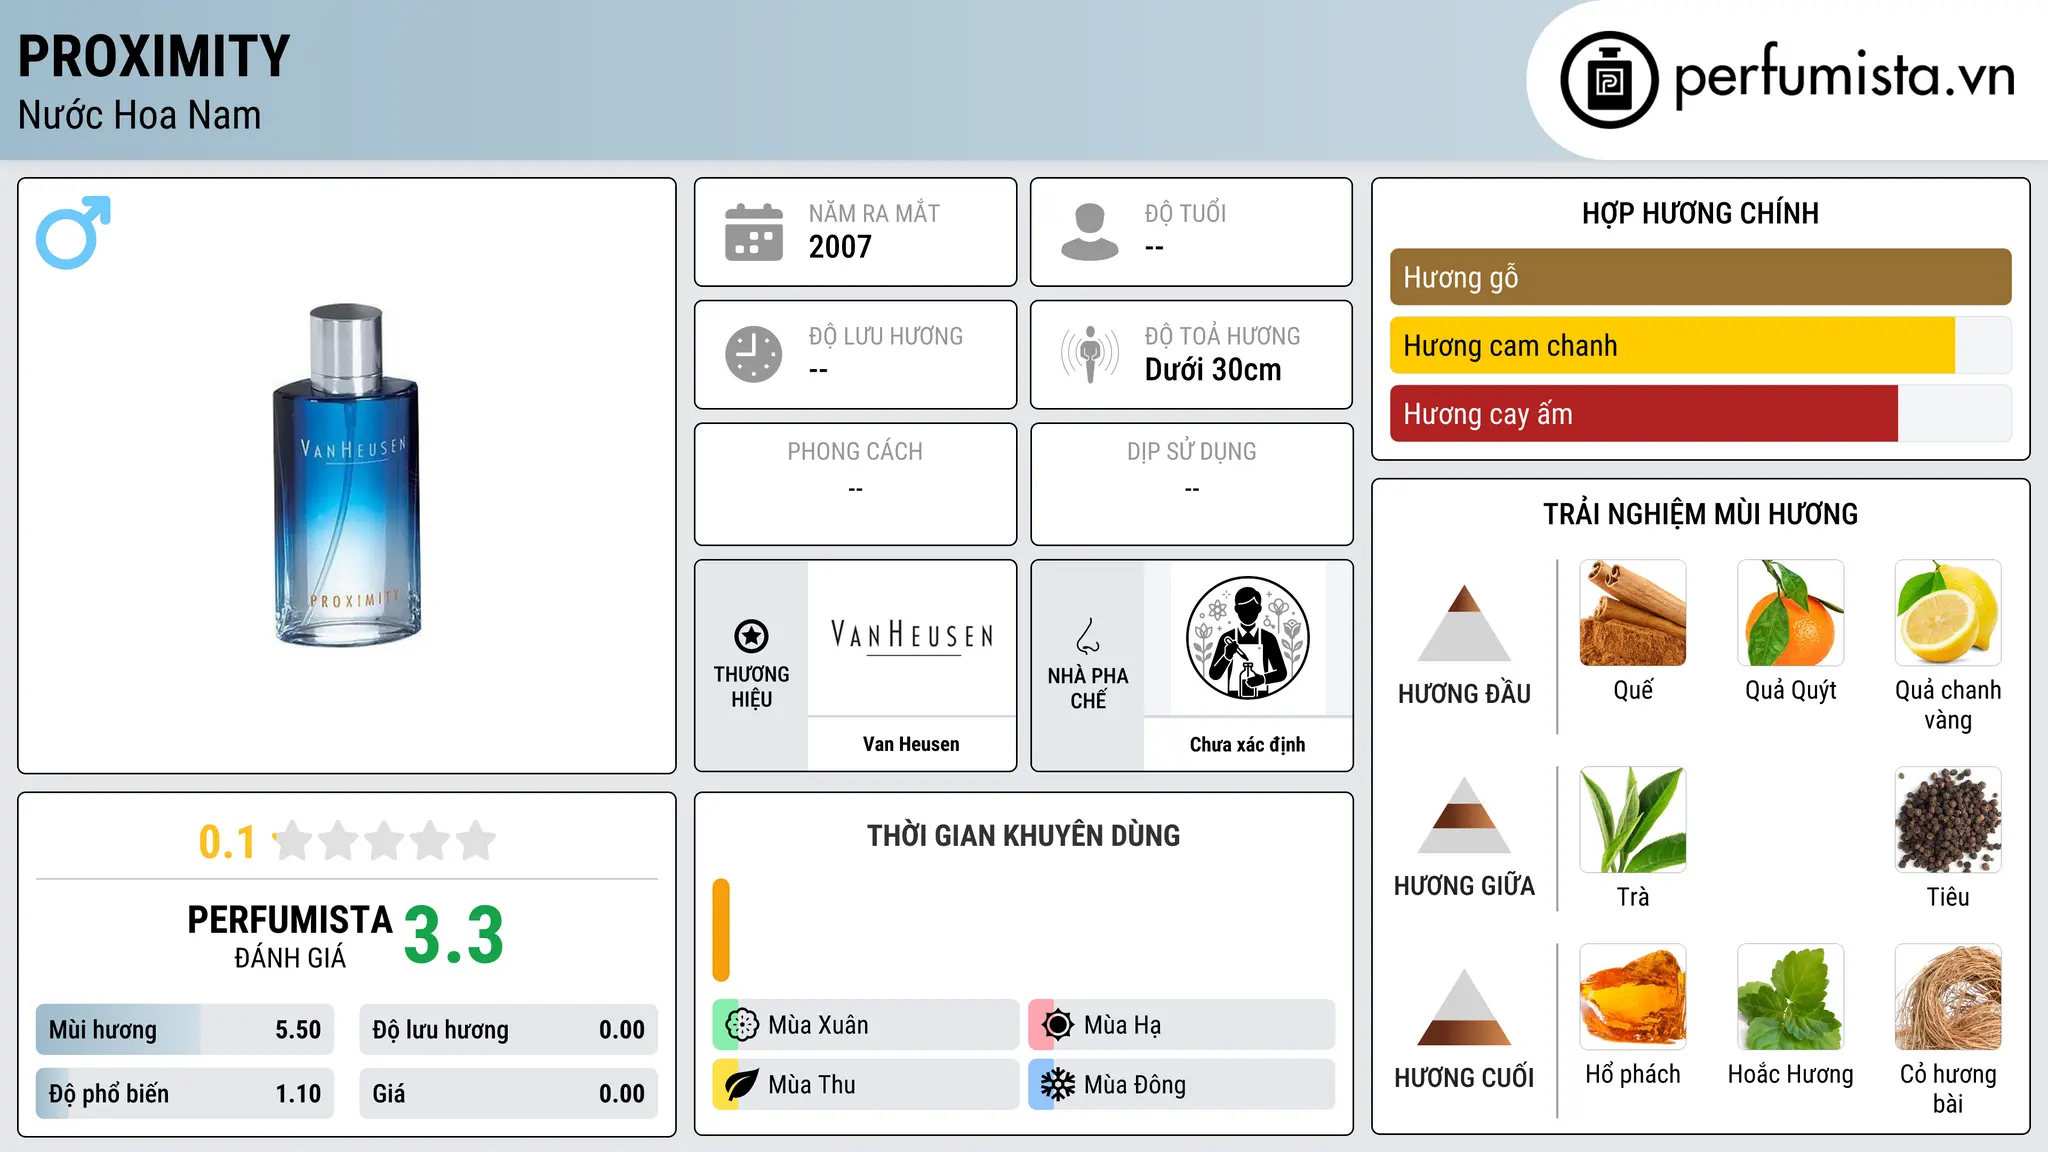Click the Mùa Xuân season label
Screen dimensions: 2048x1152
(x=818, y=1025)
